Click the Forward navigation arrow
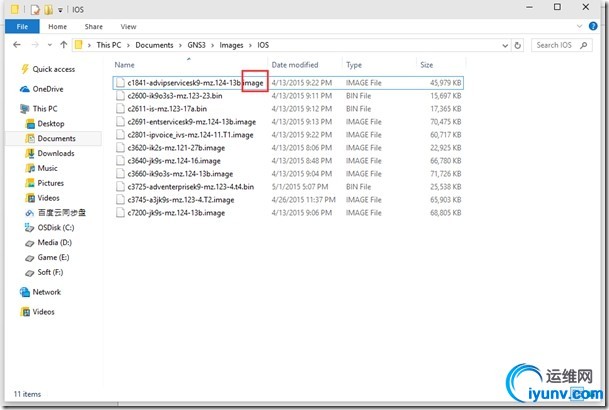Screen dimensions: 609x410 click(35, 45)
